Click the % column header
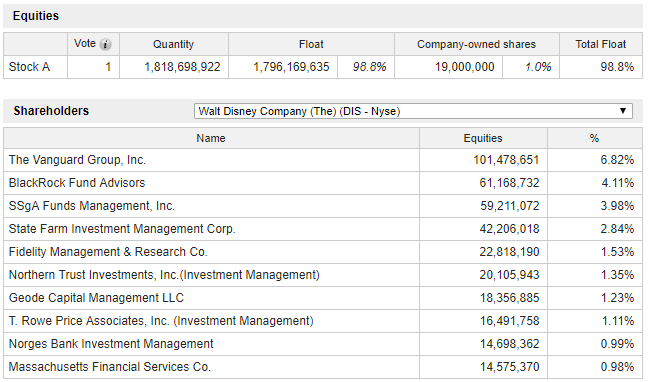The image size is (648, 382). tap(595, 138)
